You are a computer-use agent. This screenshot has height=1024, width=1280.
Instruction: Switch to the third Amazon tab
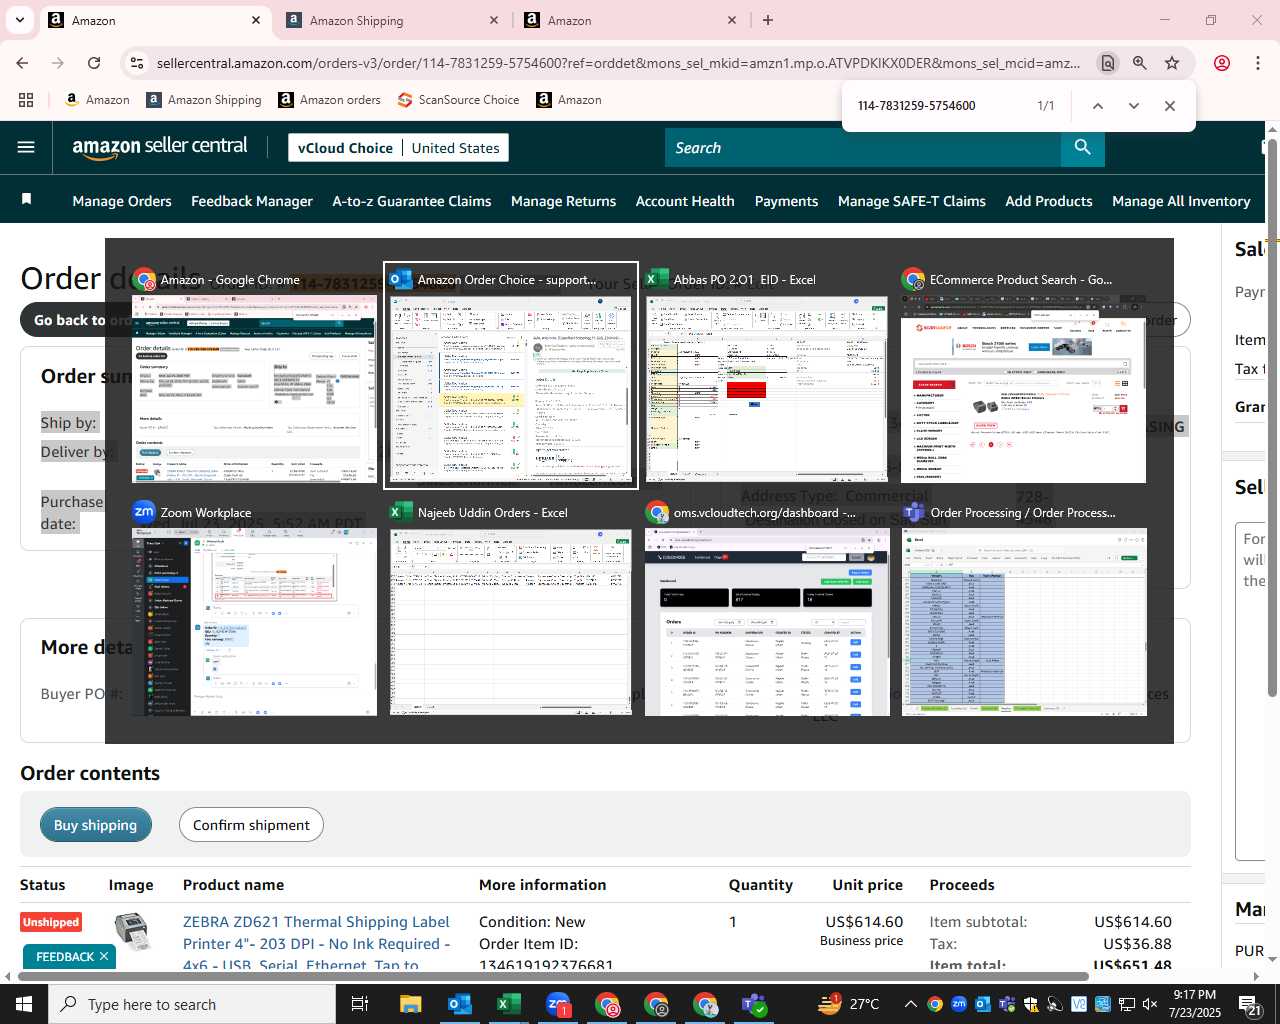point(630,20)
